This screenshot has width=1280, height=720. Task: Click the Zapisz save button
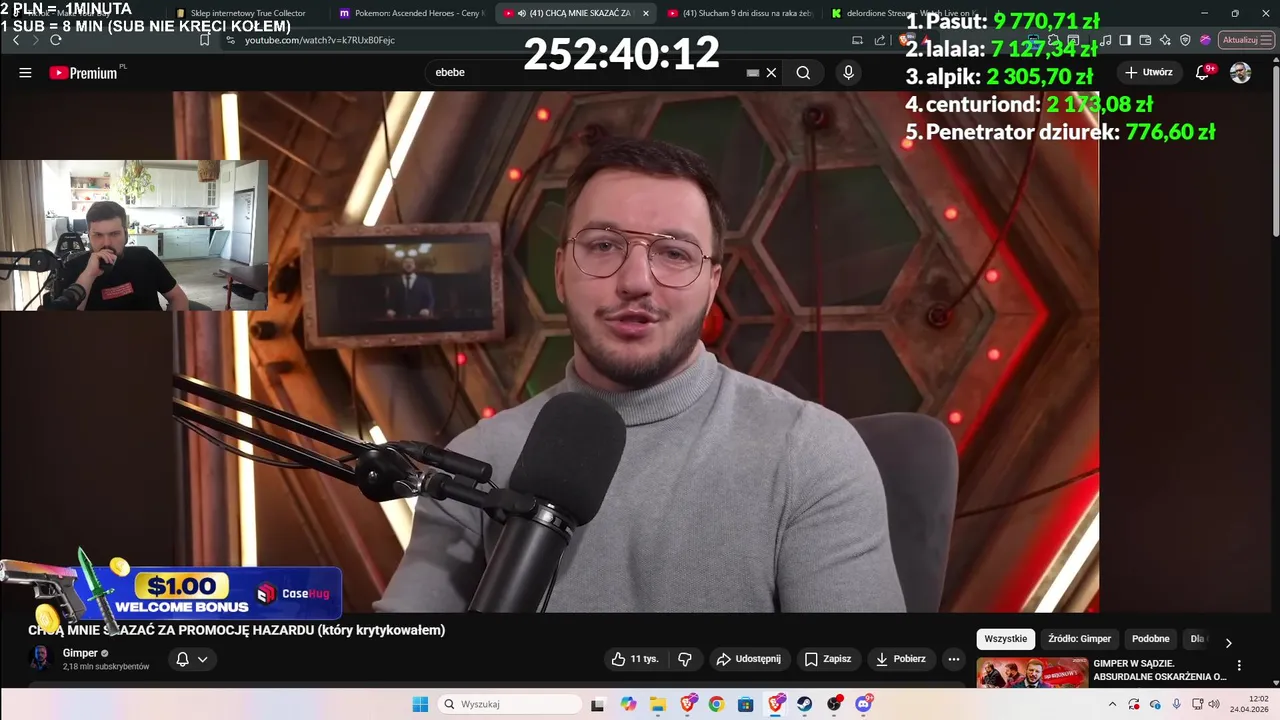pyautogui.click(x=828, y=659)
